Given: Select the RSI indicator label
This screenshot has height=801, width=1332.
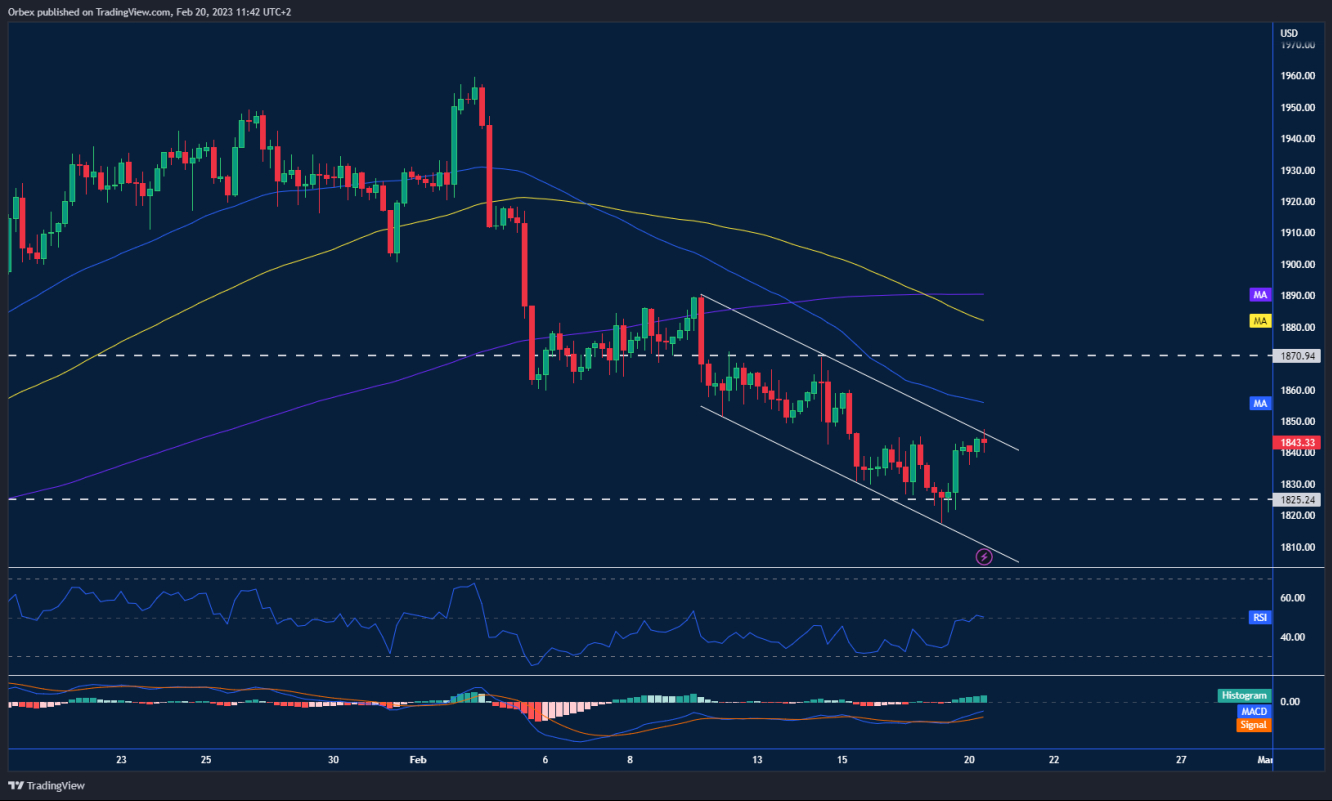Looking at the screenshot, I should 1260,617.
